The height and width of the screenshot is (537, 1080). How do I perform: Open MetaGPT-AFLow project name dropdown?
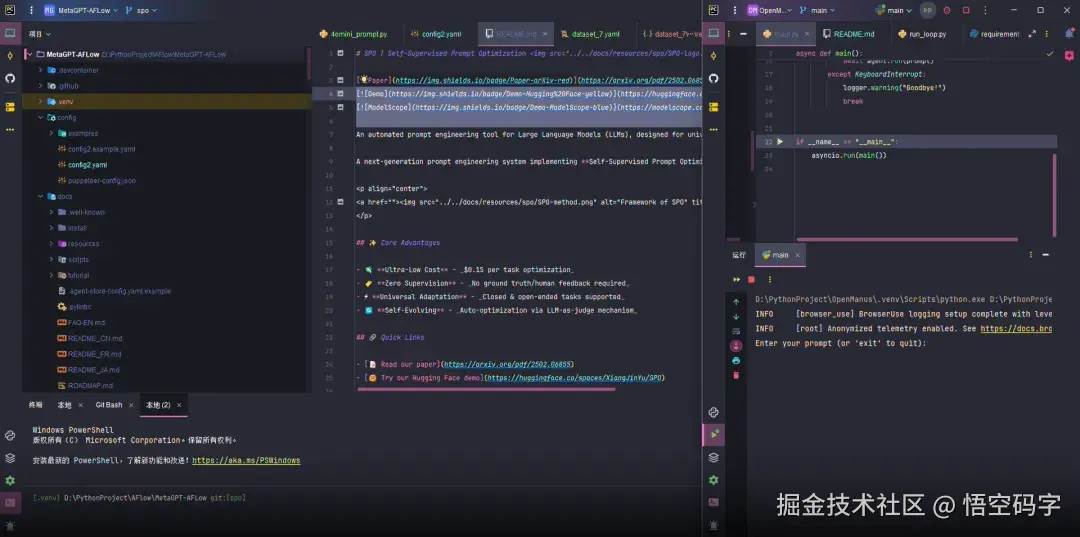[x=80, y=10]
